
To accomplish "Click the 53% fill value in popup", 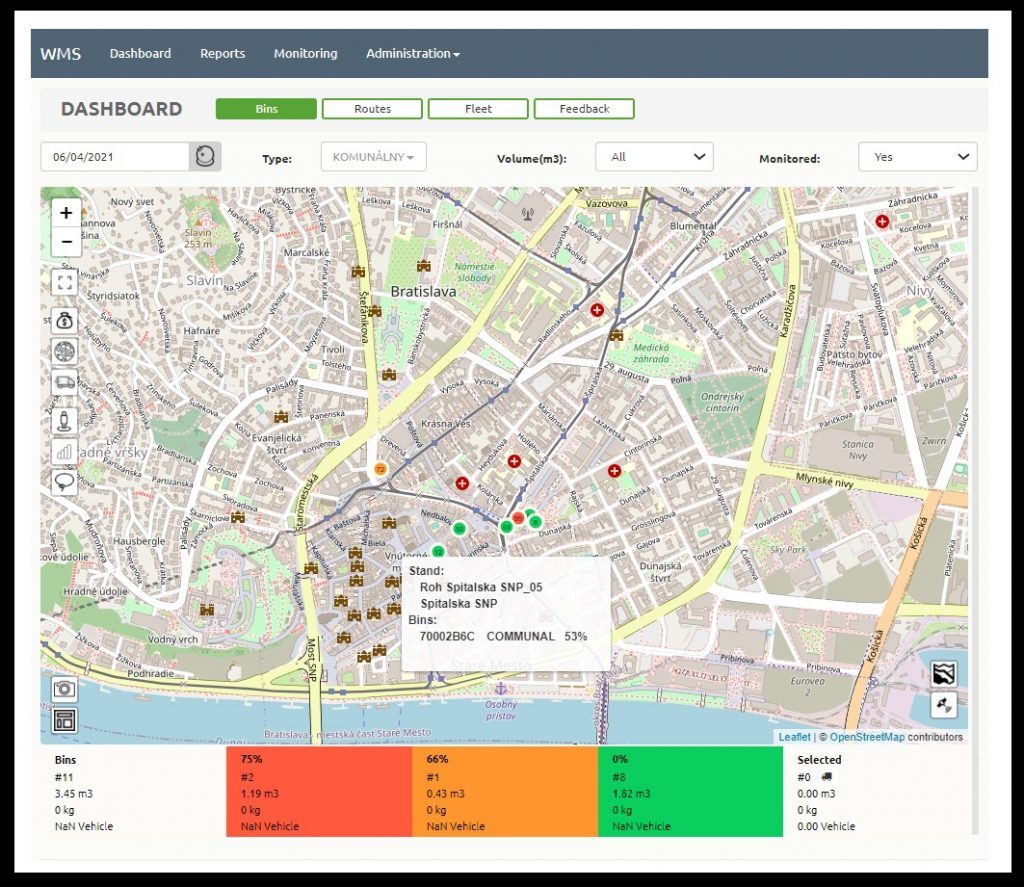I will 575,636.
